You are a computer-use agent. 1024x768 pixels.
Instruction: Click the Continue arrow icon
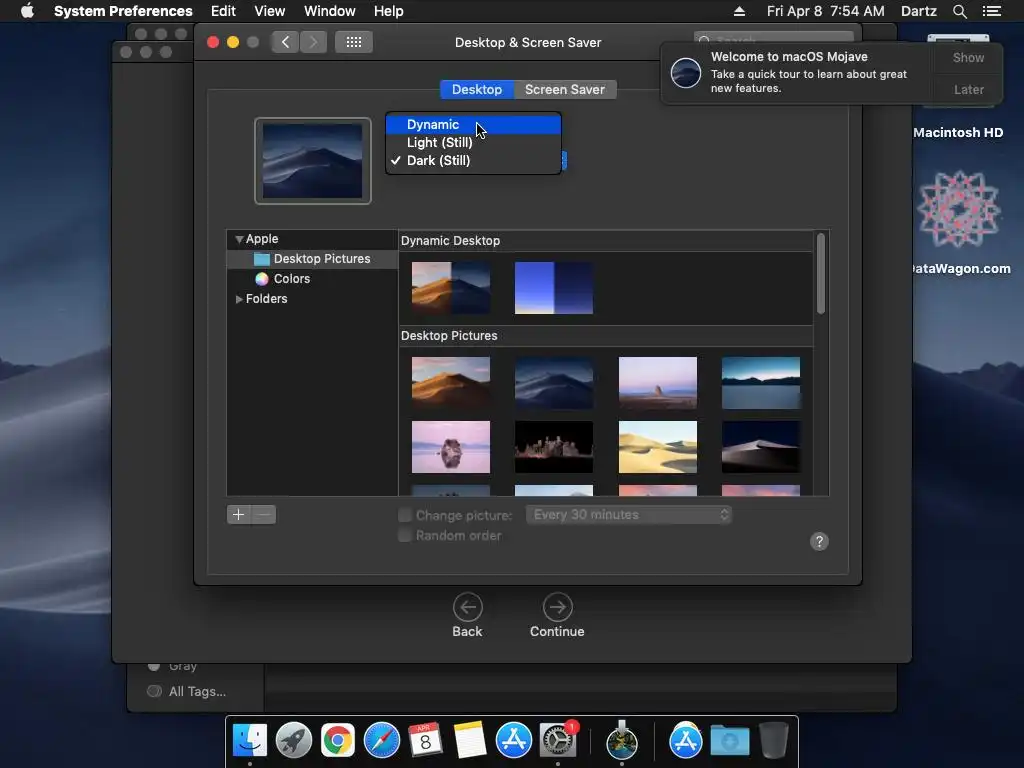click(557, 607)
